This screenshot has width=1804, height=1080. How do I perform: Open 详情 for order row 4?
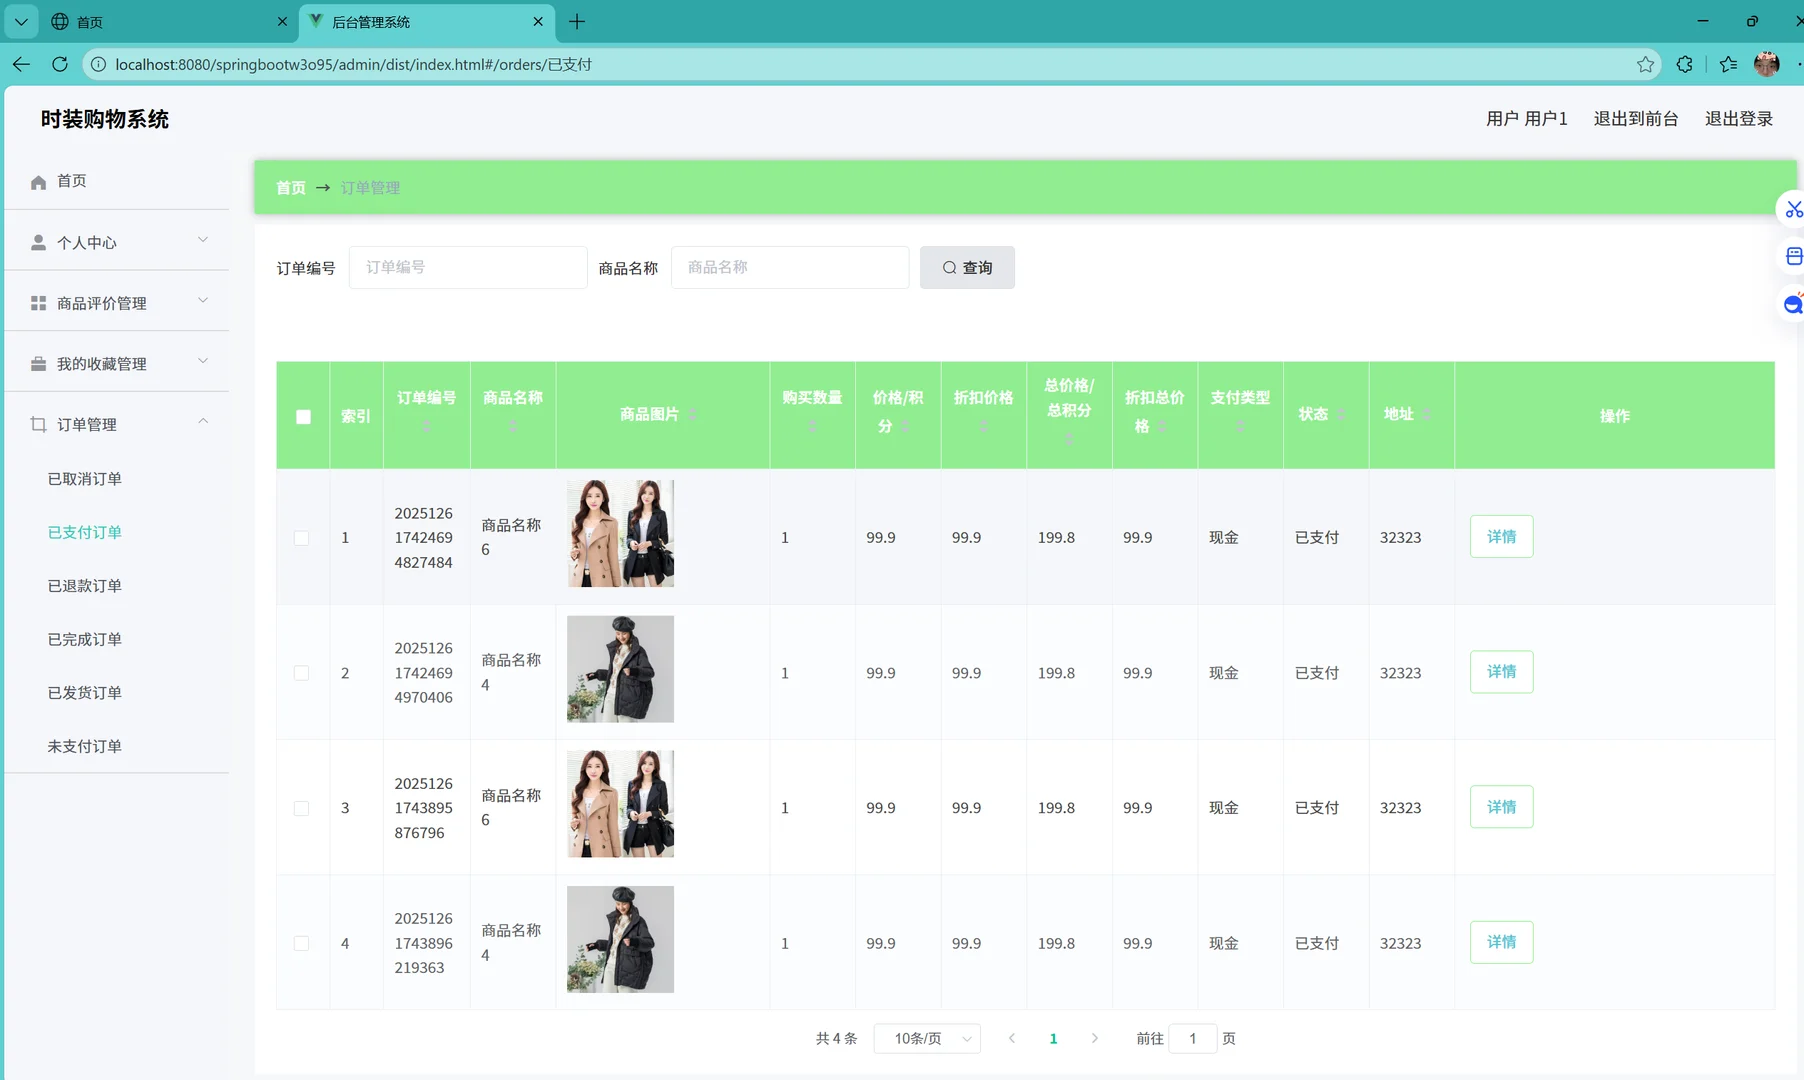pos(1501,942)
